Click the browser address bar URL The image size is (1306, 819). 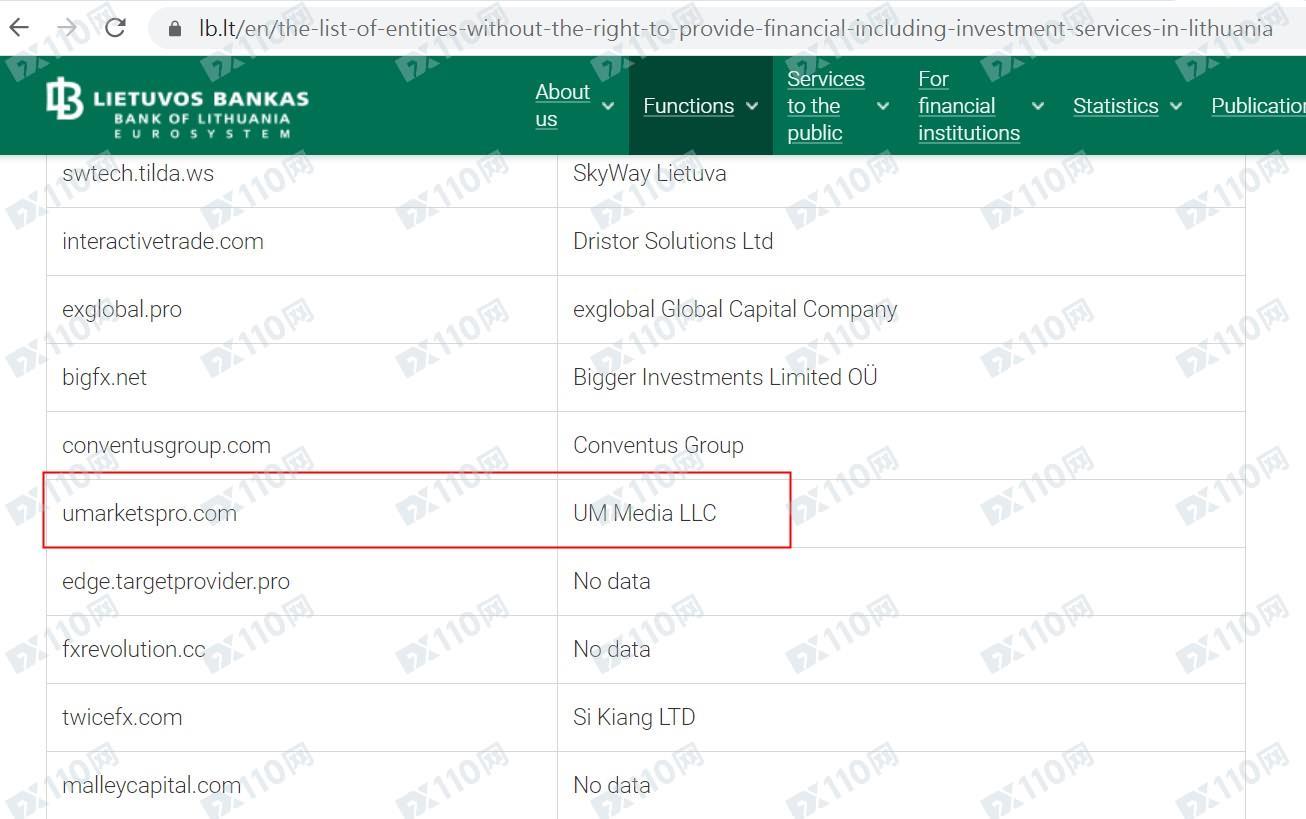pyautogui.click(x=736, y=28)
